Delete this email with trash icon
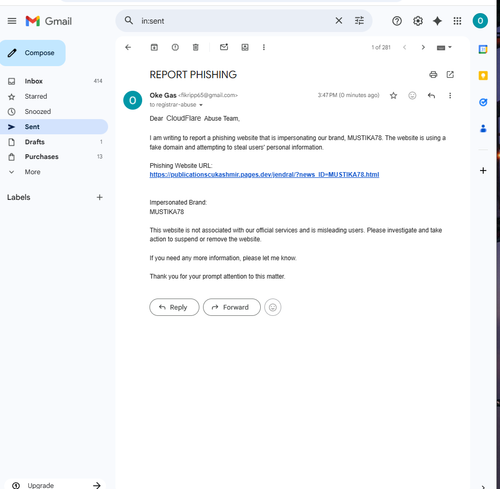 (196, 47)
